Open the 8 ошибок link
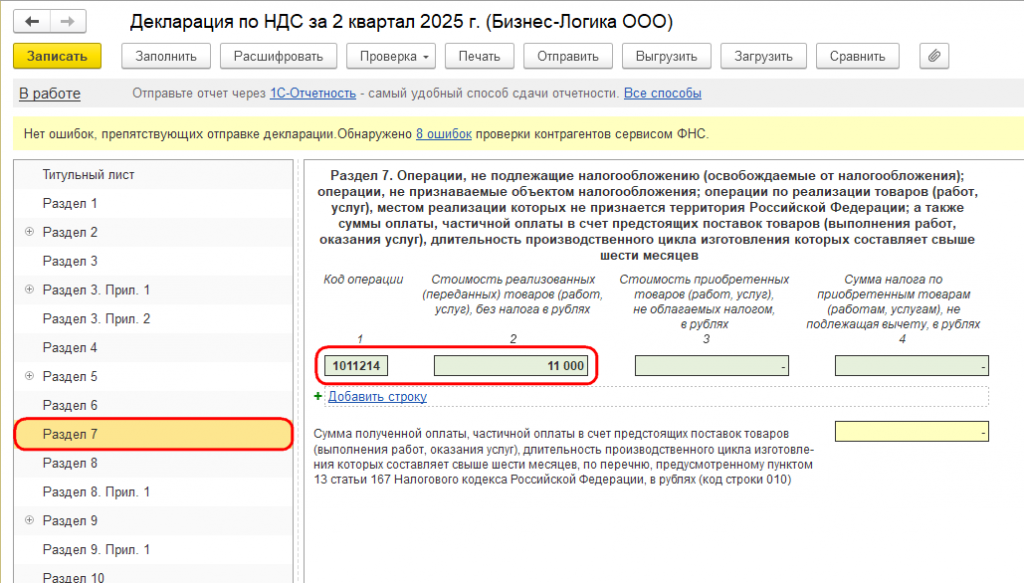The image size is (1024, 583). pos(443,134)
